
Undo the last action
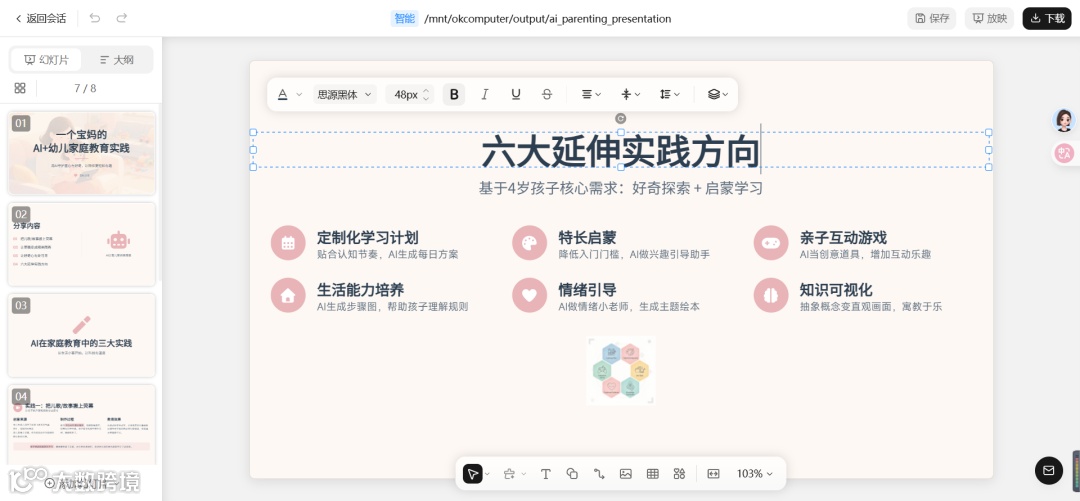95,19
